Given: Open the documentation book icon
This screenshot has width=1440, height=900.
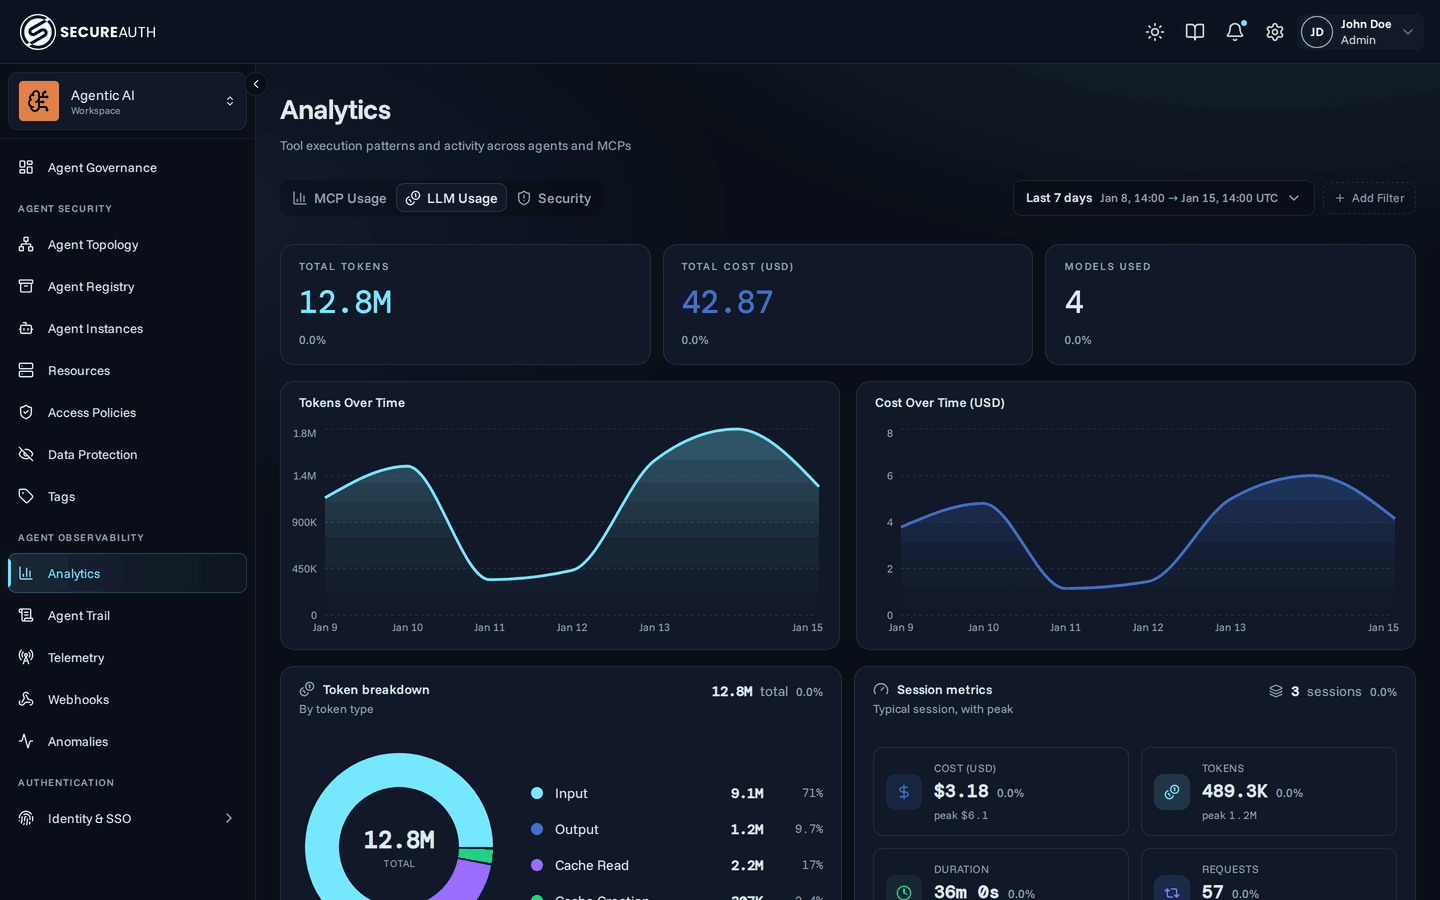Looking at the screenshot, I should [1195, 32].
